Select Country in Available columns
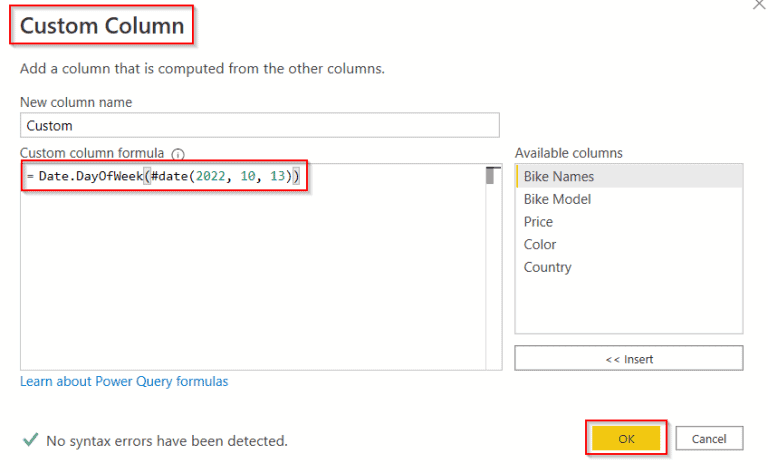 tap(629, 267)
